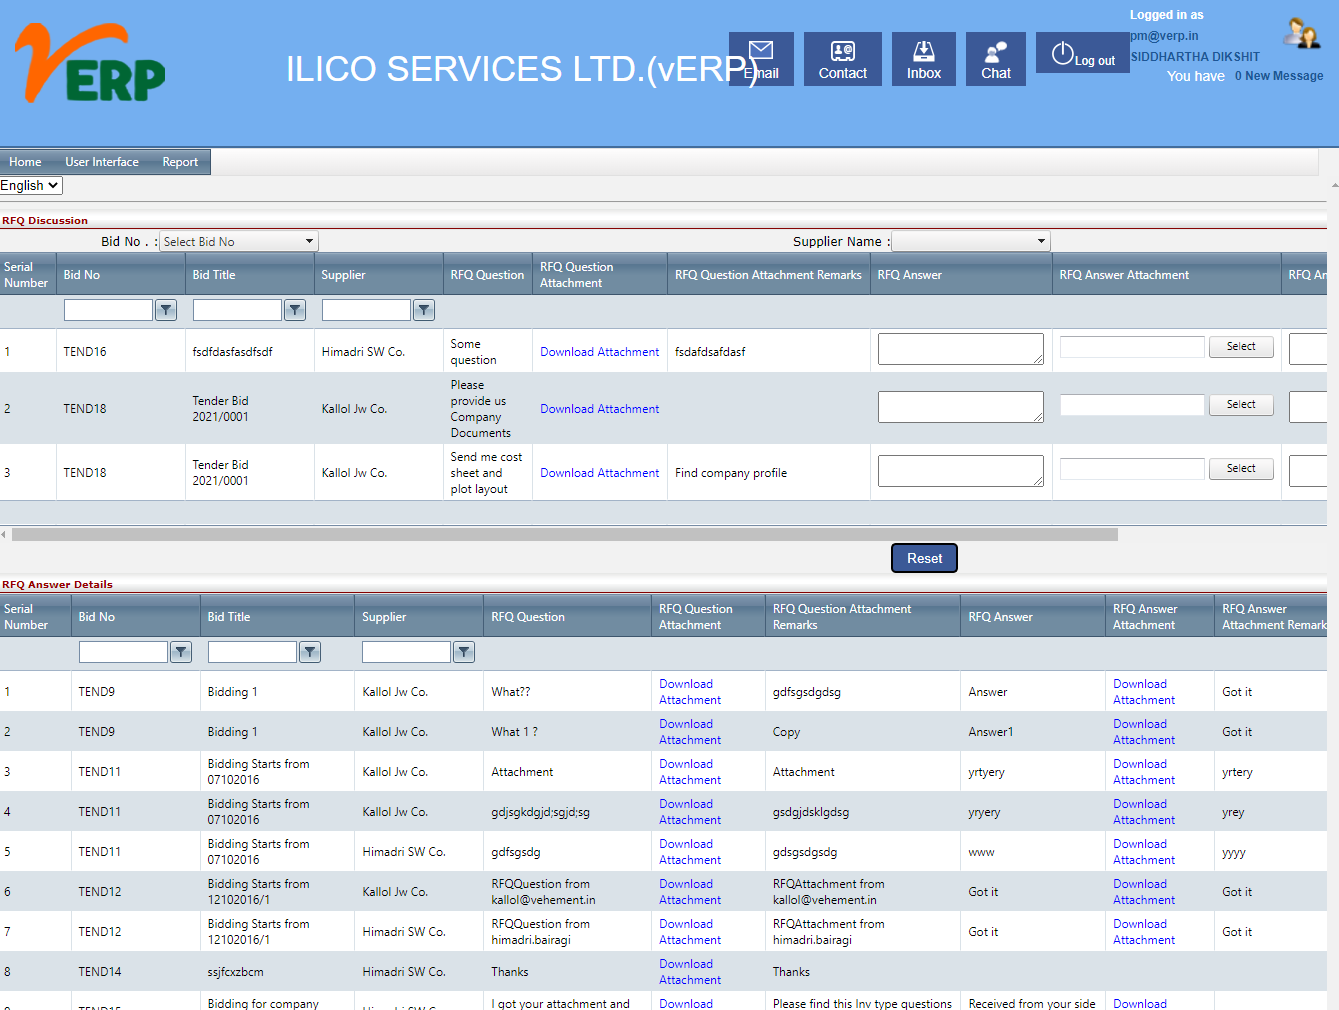Open the User Interface menu
The height and width of the screenshot is (1010, 1339).
click(x=102, y=162)
